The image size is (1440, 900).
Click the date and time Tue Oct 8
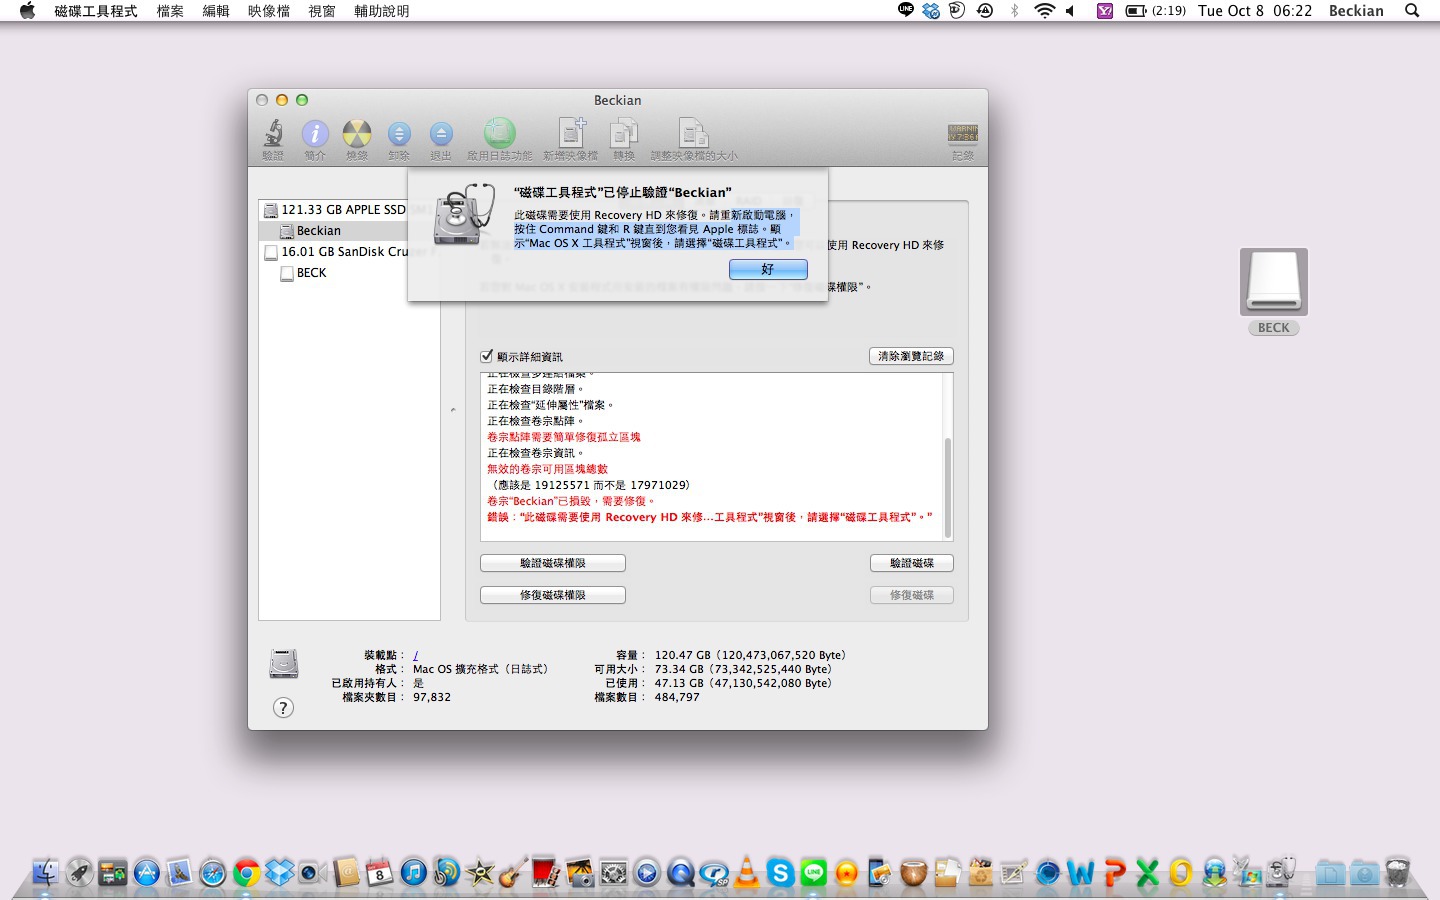[1255, 11]
